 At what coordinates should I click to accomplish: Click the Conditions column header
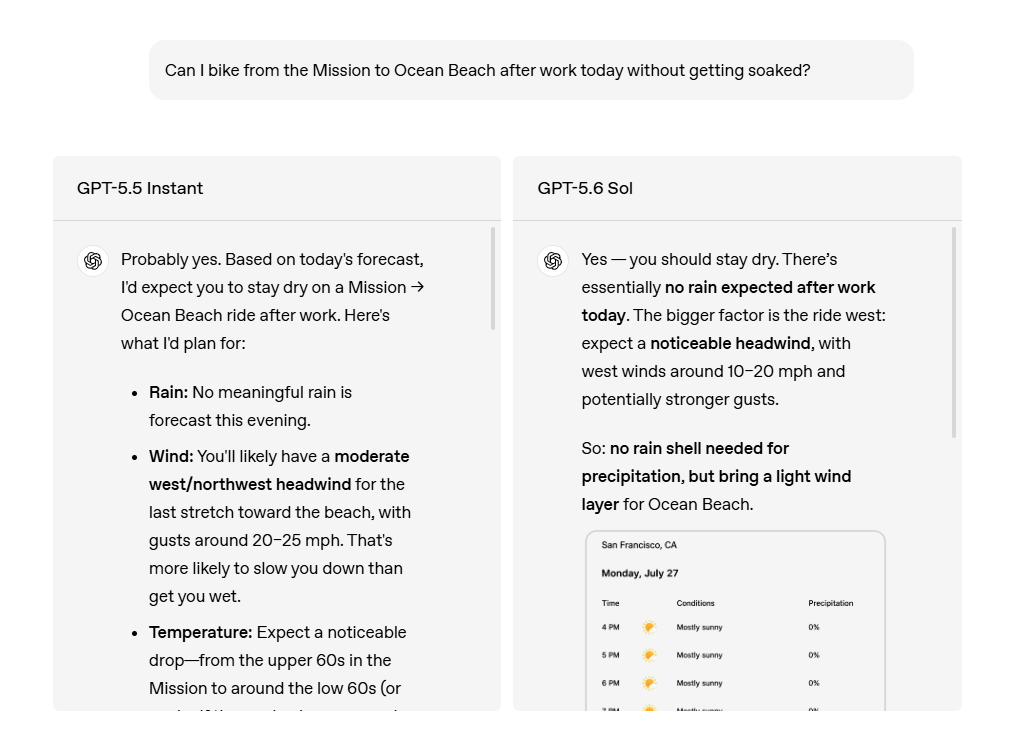(695, 603)
